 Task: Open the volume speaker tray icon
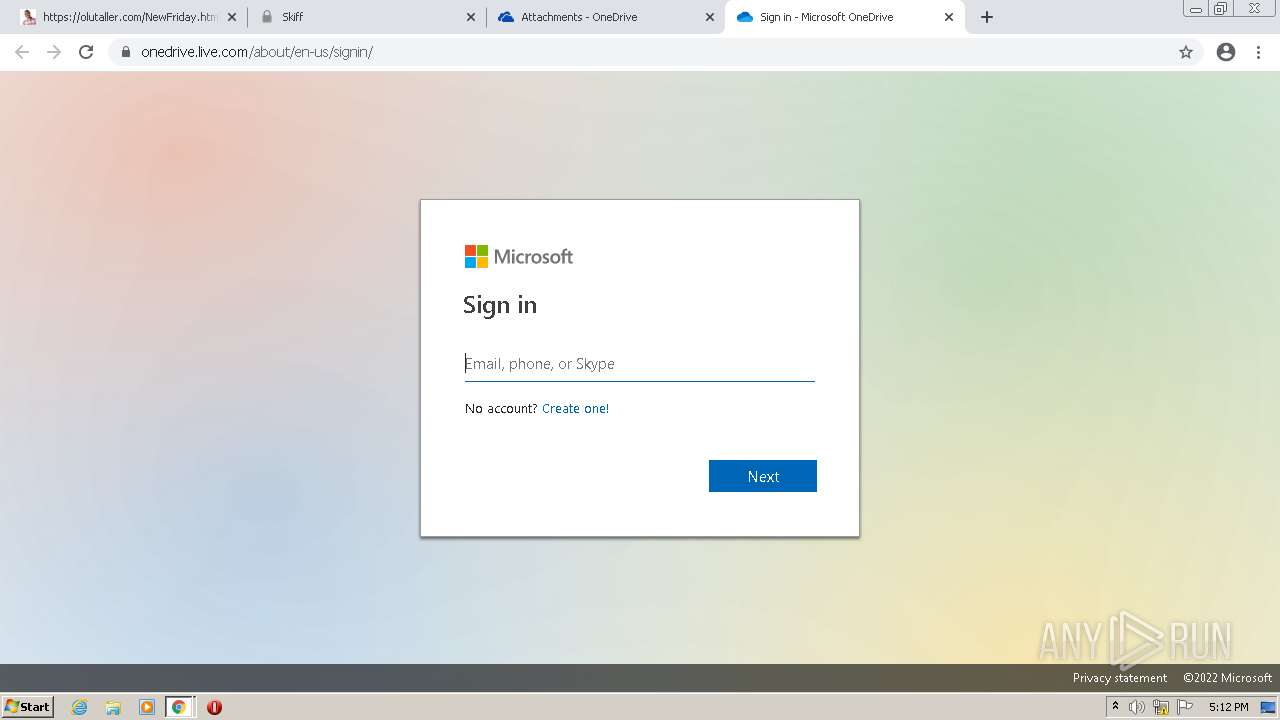(1137, 707)
